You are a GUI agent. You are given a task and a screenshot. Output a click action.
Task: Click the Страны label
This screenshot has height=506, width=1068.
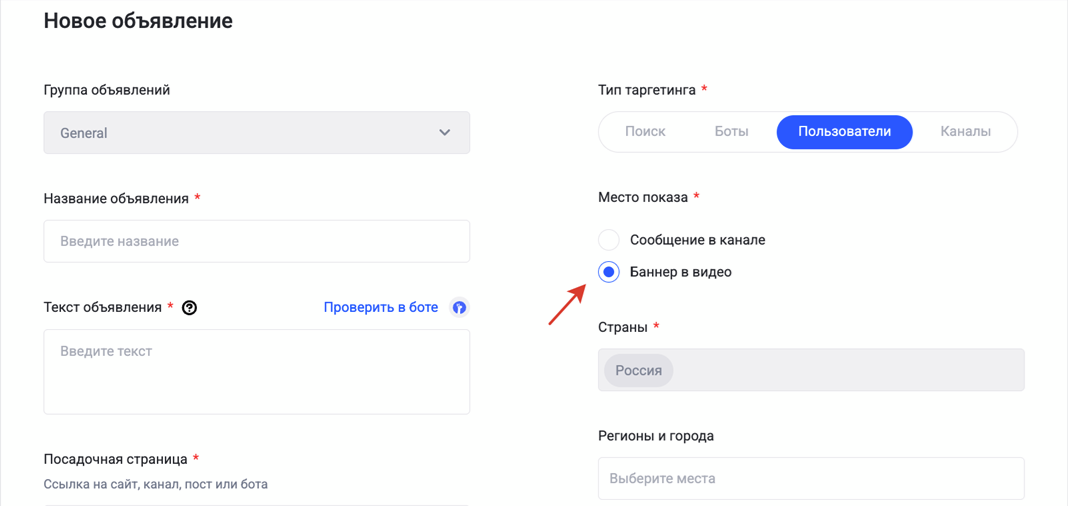(x=623, y=327)
